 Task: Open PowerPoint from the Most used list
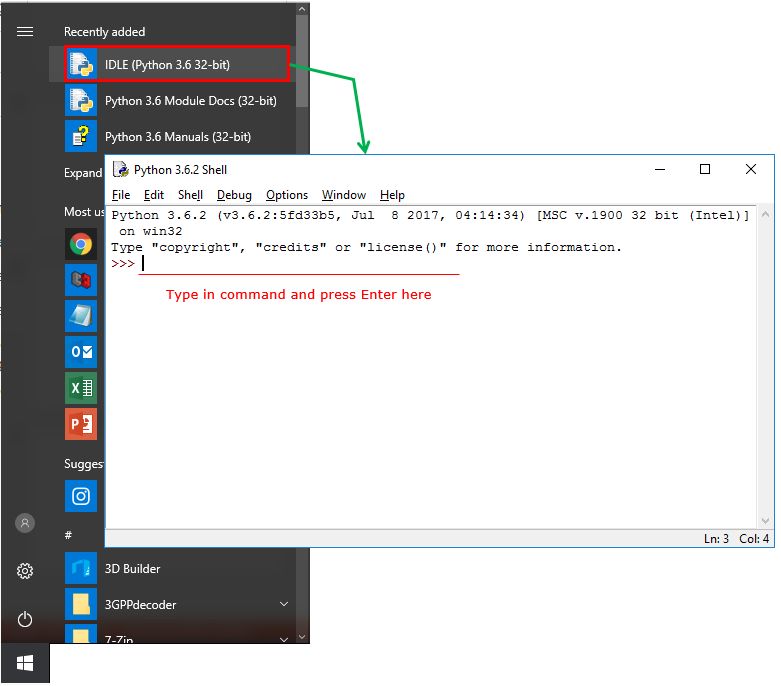click(81, 424)
